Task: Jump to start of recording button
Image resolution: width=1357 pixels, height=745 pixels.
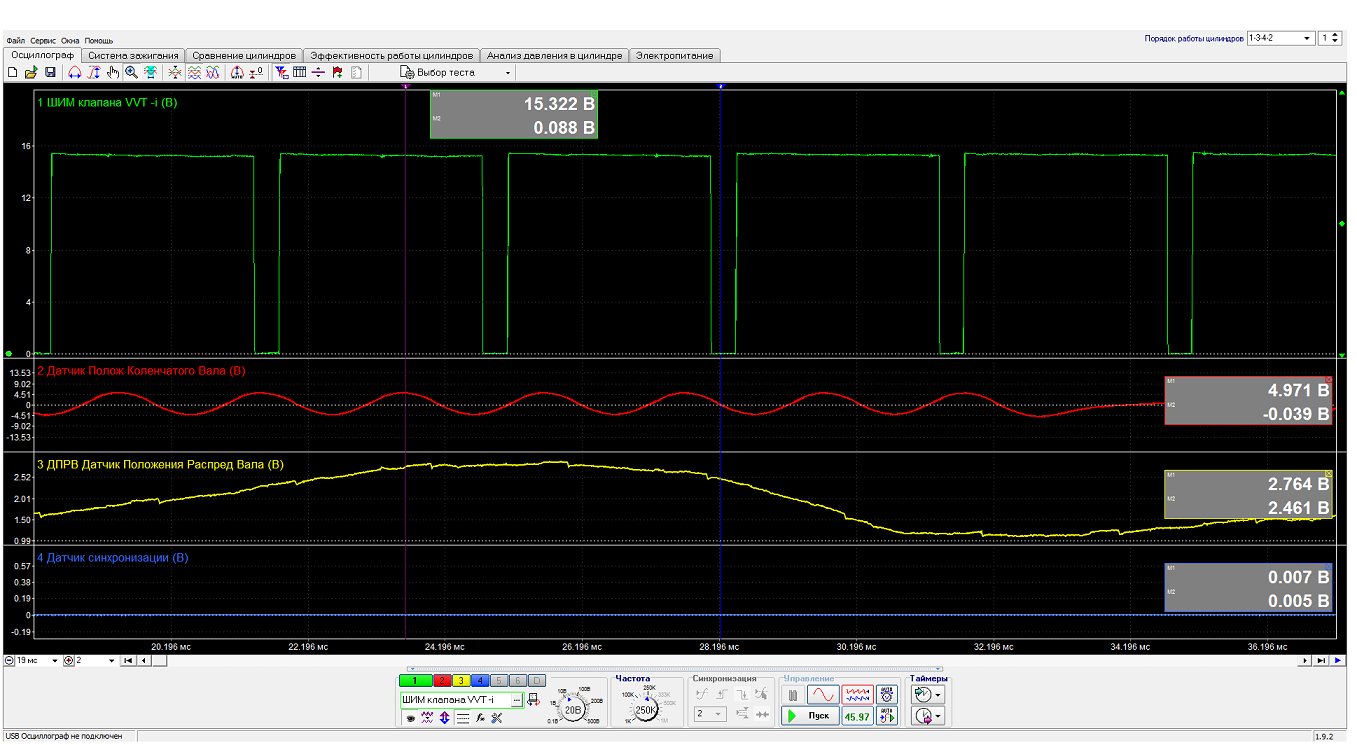Action: pyautogui.click(x=127, y=661)
